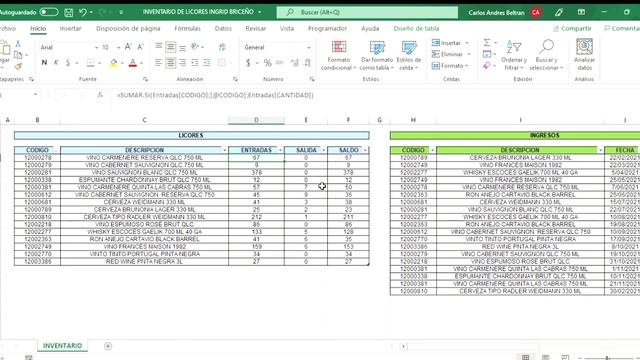Screen dimensions: 640x360
Task: Open the font color dropdown arrow
Action: point(142,63)
